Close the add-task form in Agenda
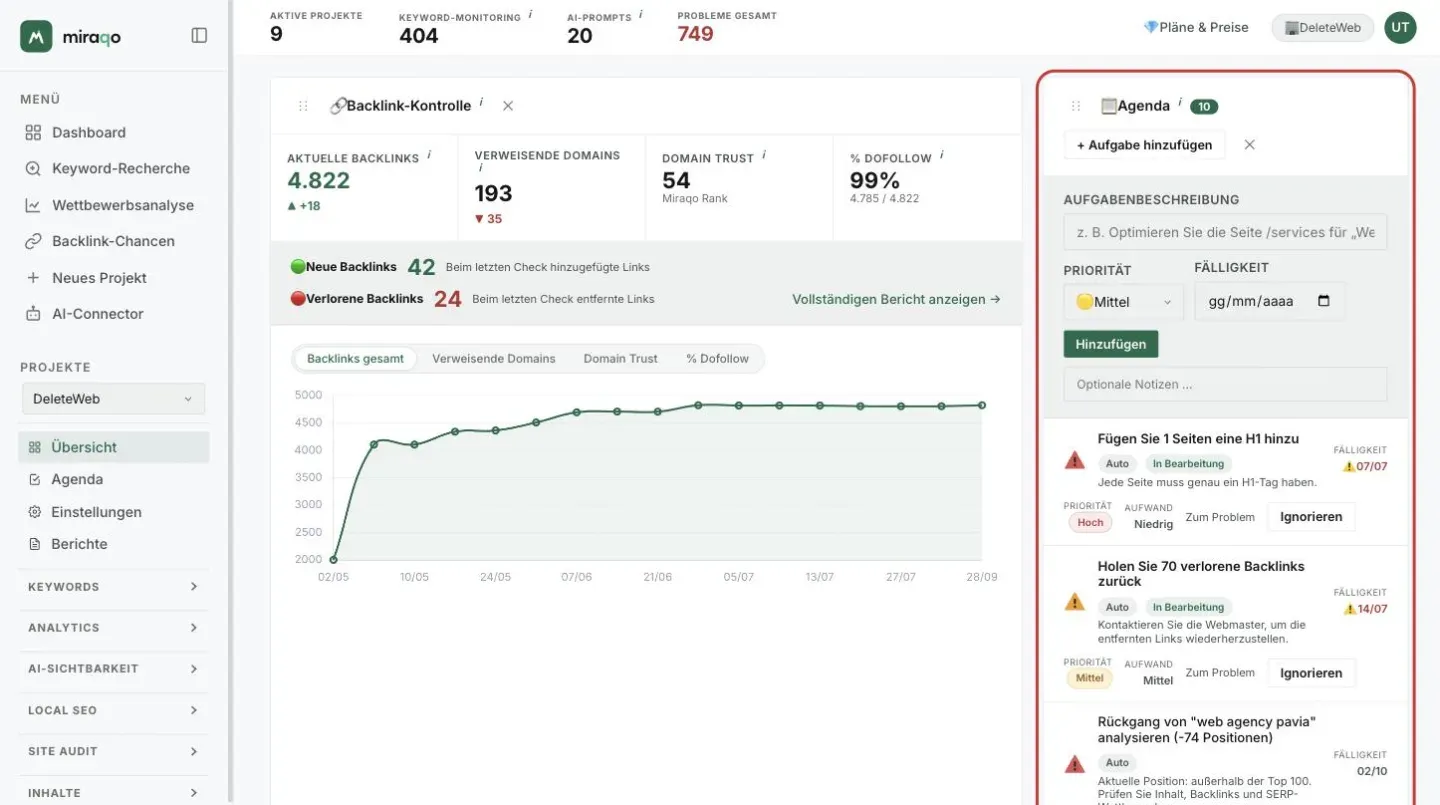Viewport: 1440px width, 805px height. 1249,145
